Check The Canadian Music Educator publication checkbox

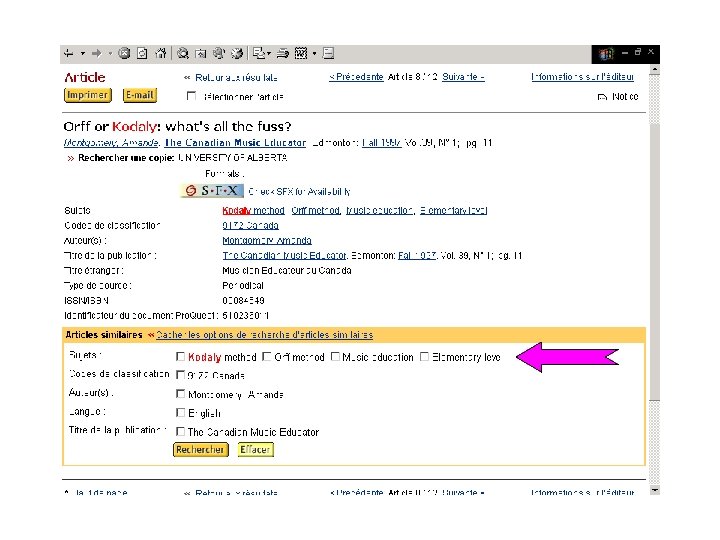click(x=180, y=432)
